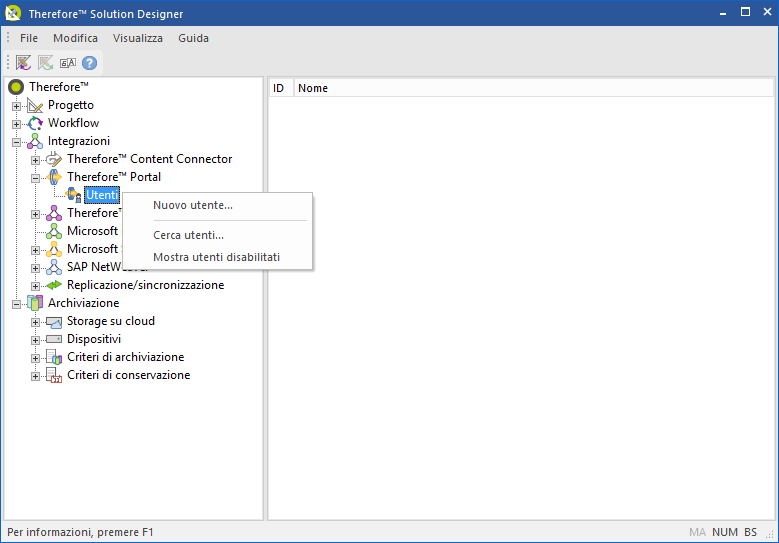Viewport: 779px width, 543px height.
Task: Select the Therefore Portal label
Action: click(114, 177)
